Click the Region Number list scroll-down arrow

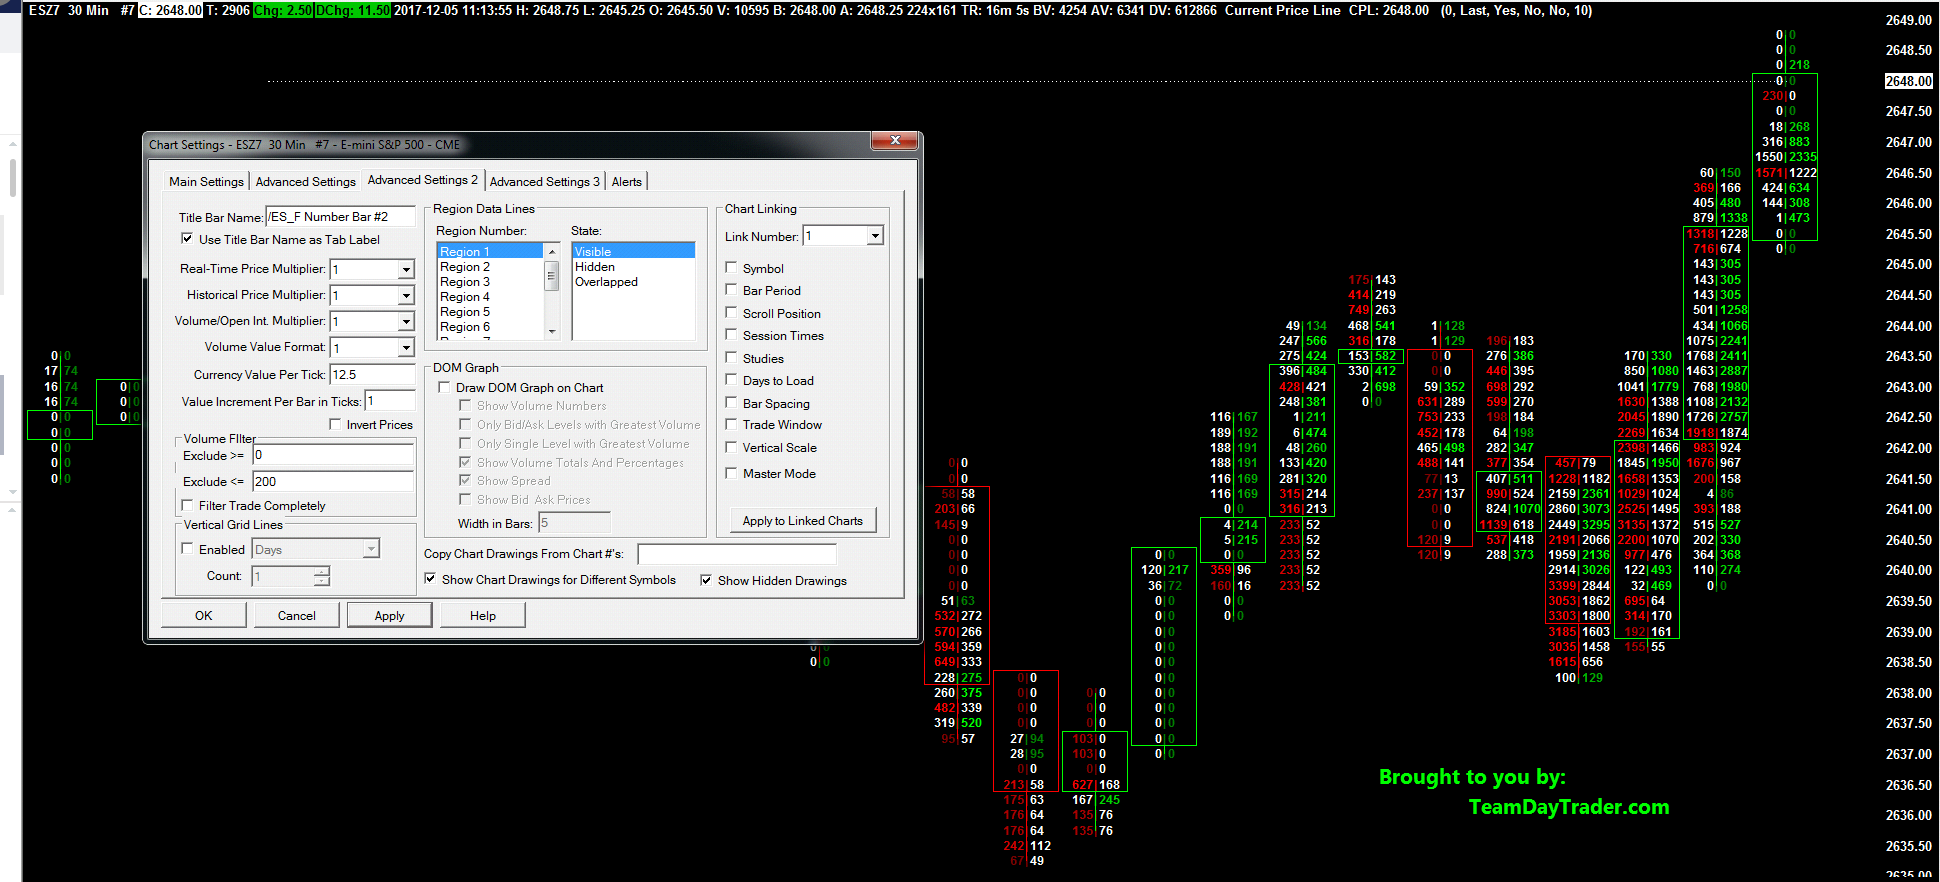click(x=551, y=331)
